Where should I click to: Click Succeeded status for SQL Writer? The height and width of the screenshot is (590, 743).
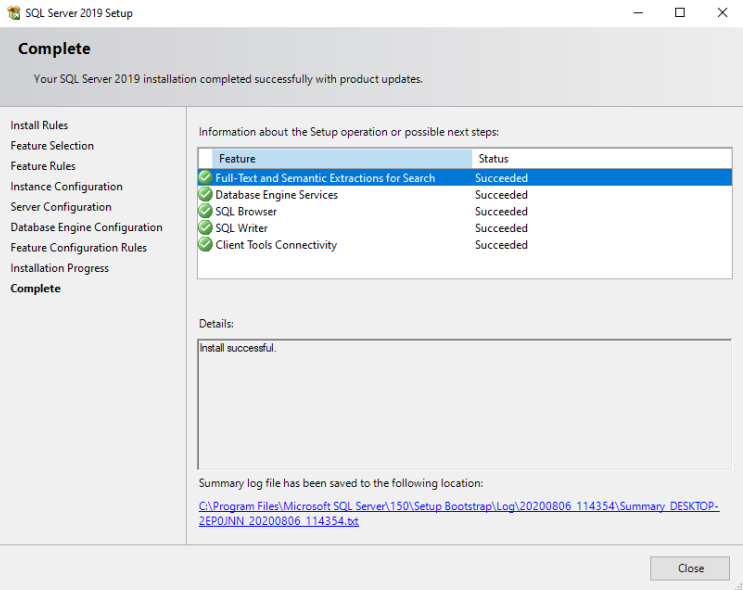501,228
